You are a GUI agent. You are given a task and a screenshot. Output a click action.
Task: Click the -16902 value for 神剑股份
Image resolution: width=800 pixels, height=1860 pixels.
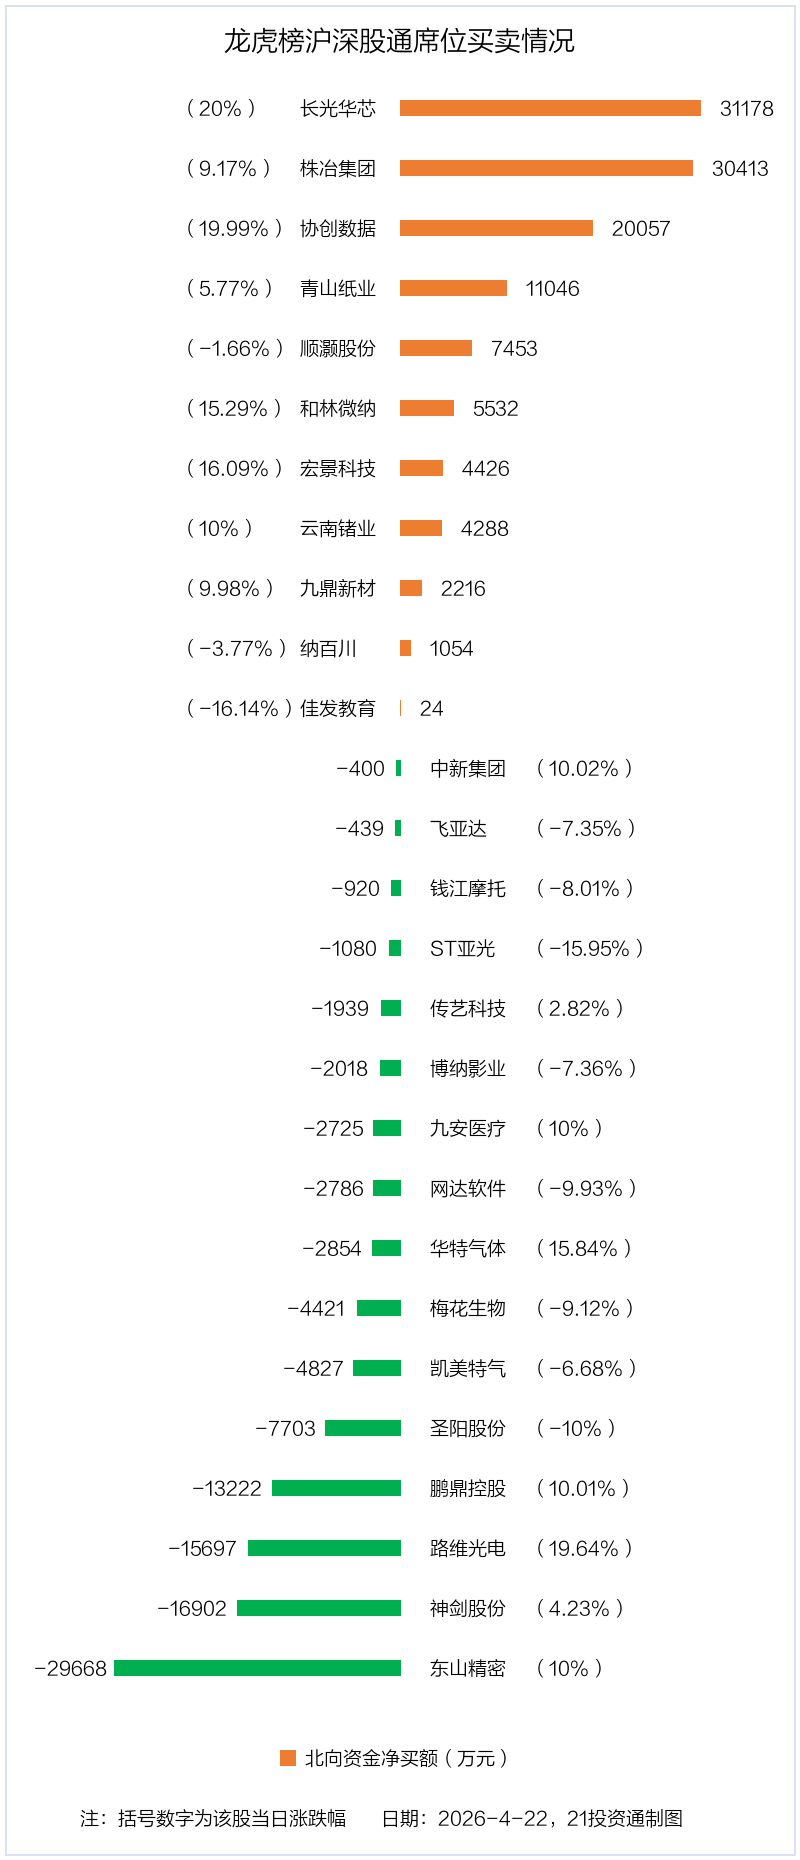[192, 1608]
